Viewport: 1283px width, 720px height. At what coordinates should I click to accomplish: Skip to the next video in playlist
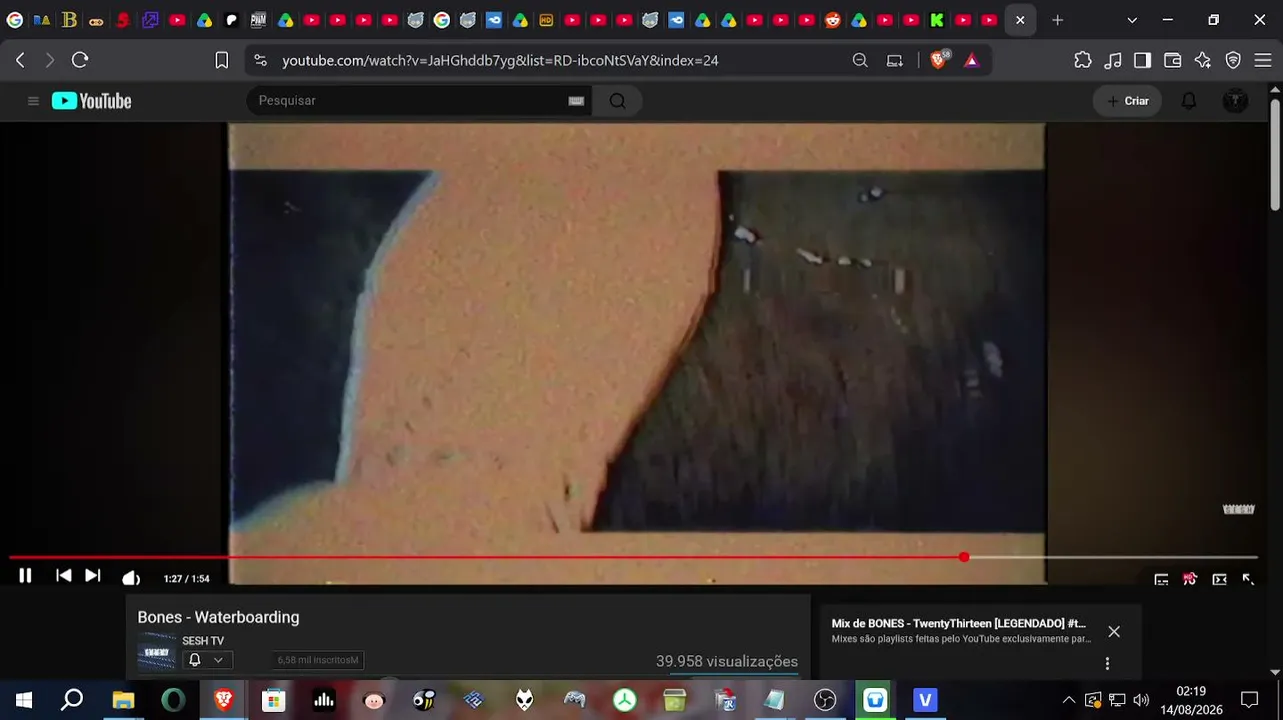[x=92, y=575]
